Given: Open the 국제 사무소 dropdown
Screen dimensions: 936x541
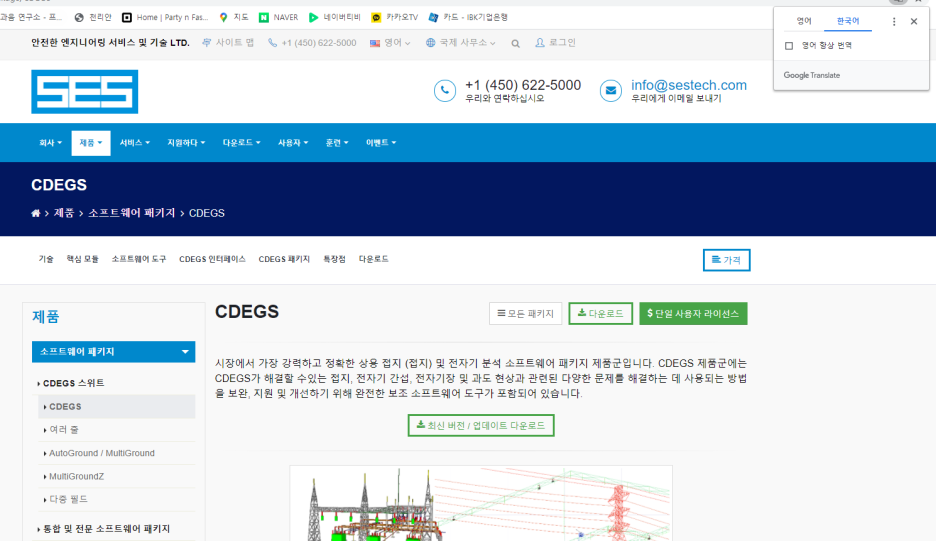Looking at the screenshot, I should tap(461, 43).
